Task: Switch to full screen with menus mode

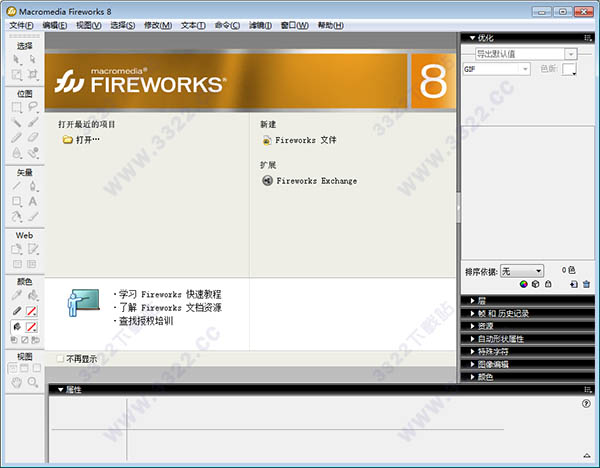Action: click(24, 368)
